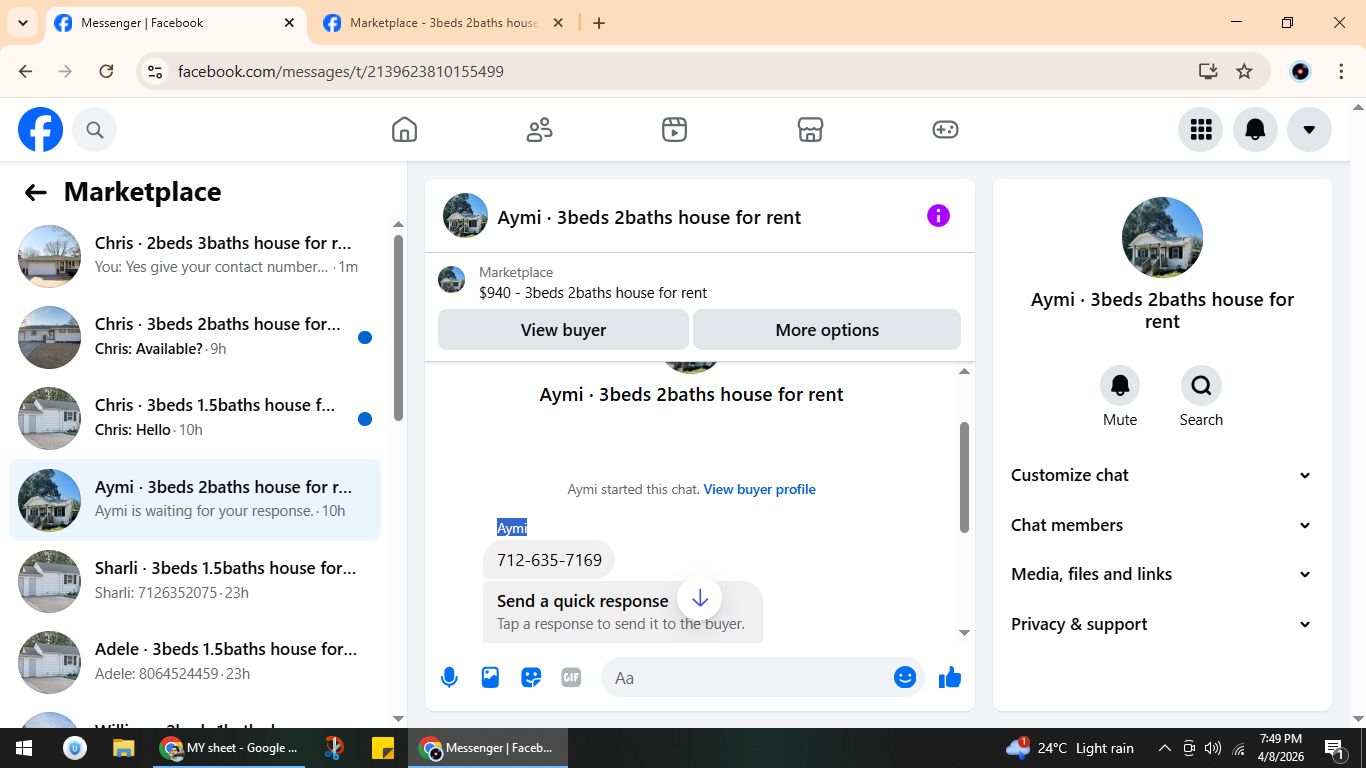
Task: Open the View buyer profile link
Action: coord(759,489)
